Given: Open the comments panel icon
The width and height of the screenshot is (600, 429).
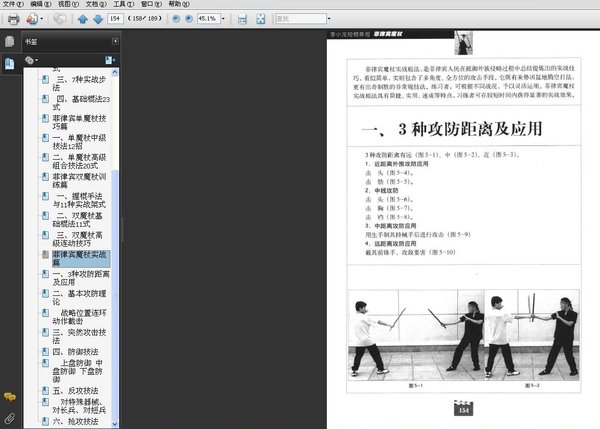Looking at the screenshot, I should (x=10, y=397).
